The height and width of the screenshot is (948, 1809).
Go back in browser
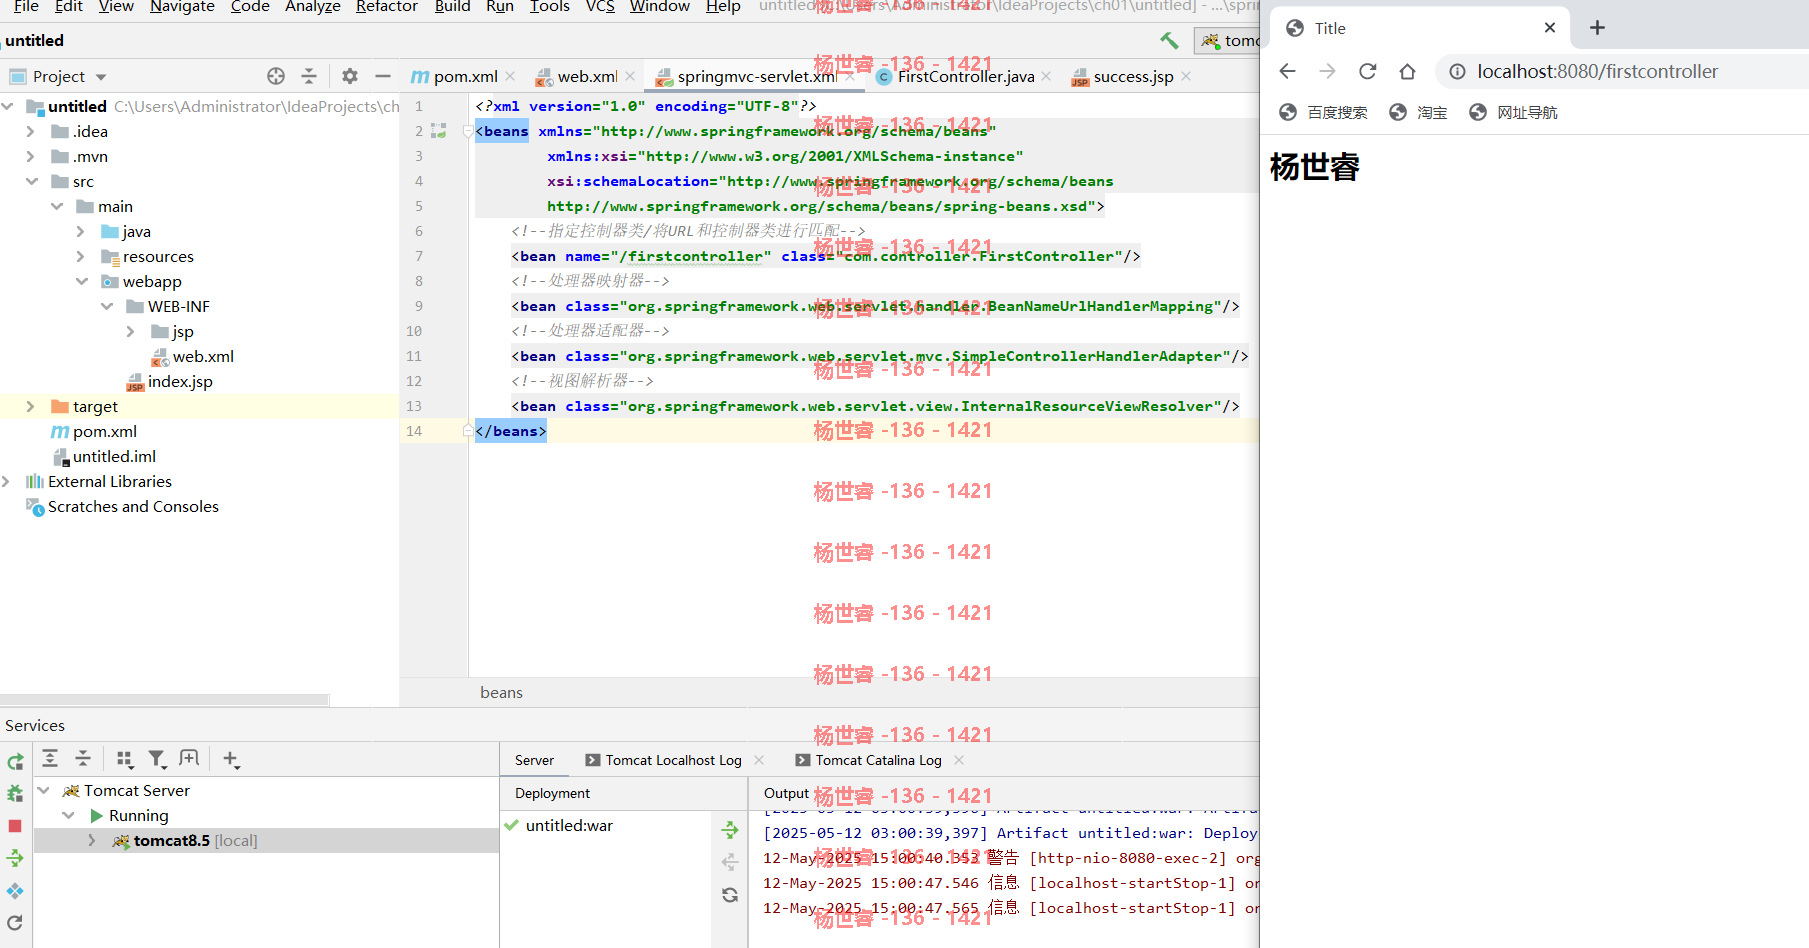tap(1288, 71)
